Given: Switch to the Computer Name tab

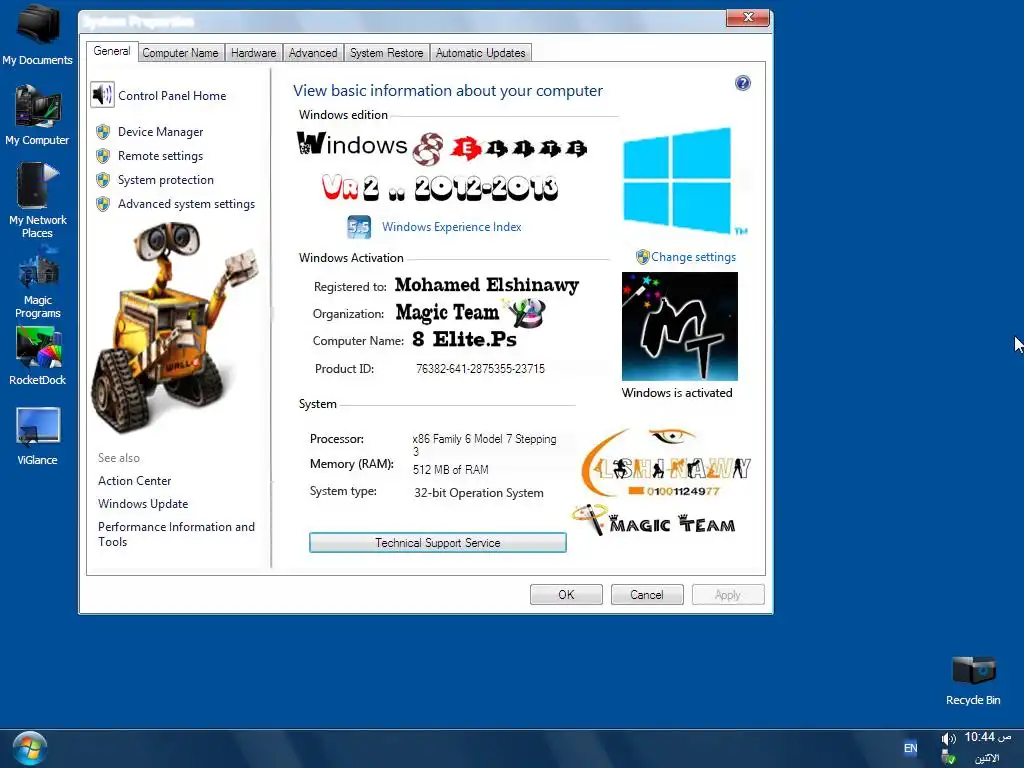Looking at the screenshot, I should pyautogui.click(x=180, y=53).
